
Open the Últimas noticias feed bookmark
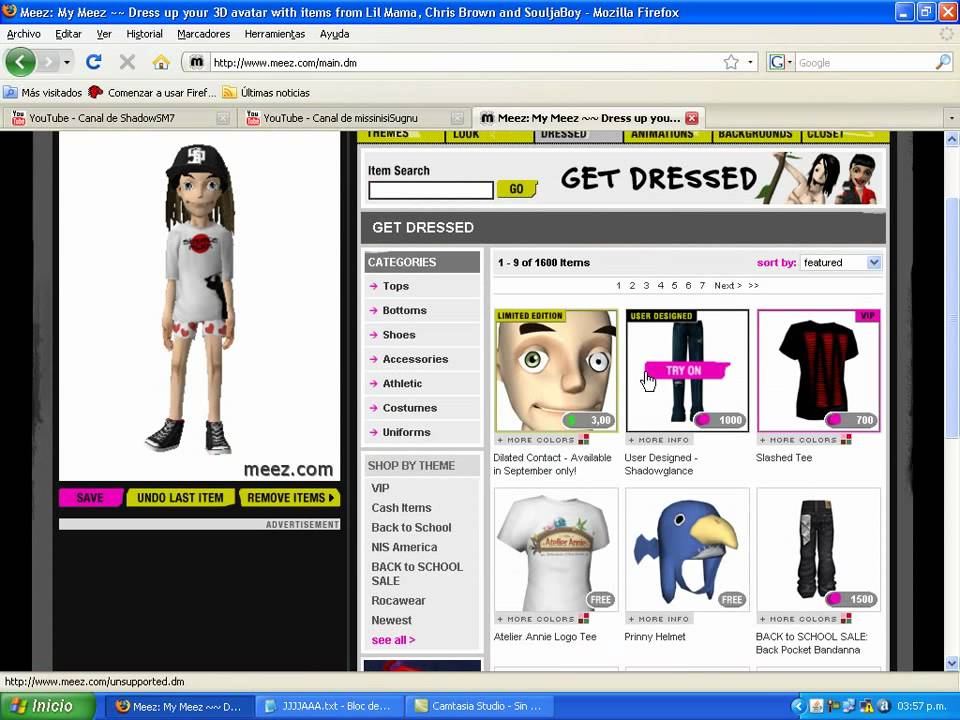(266, 92)
